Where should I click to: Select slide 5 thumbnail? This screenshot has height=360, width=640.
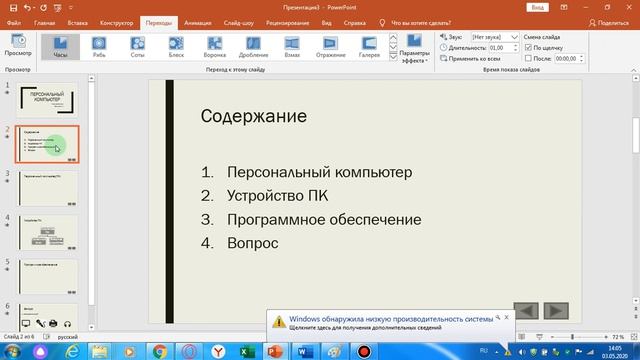click(47, 277)
